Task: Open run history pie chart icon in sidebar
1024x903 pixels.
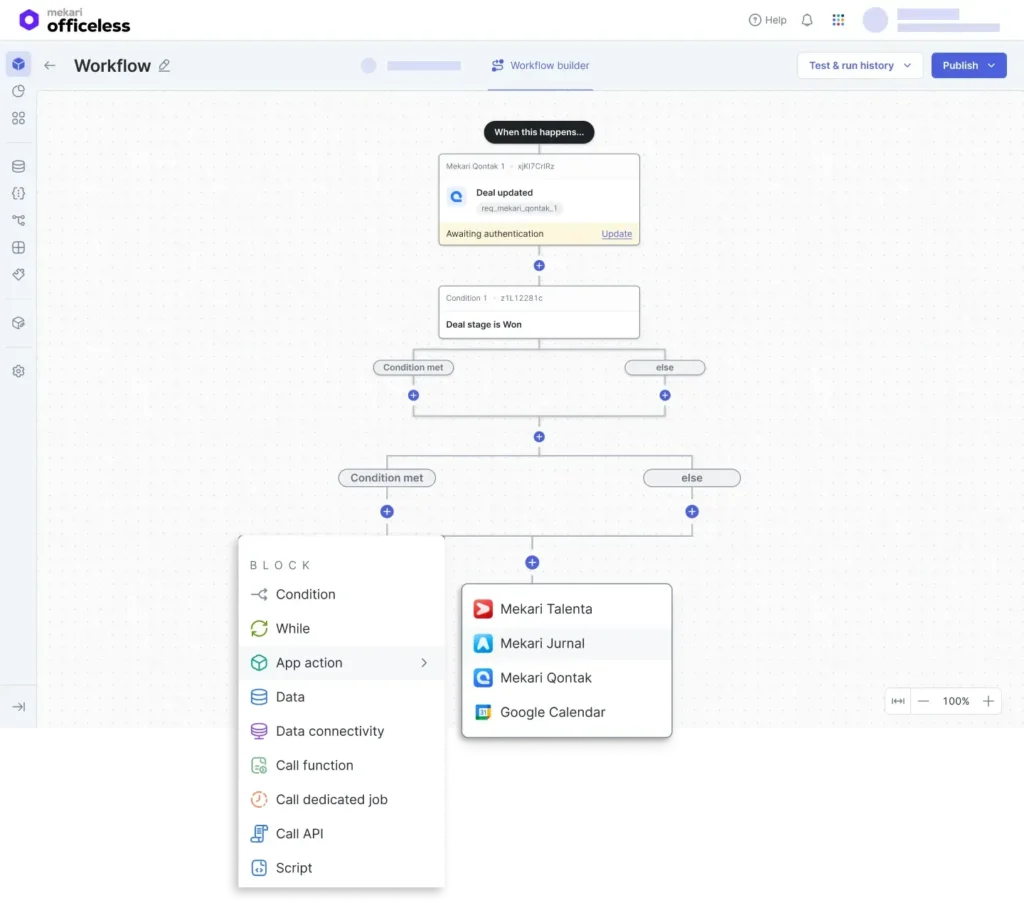Action: point(18,90)
